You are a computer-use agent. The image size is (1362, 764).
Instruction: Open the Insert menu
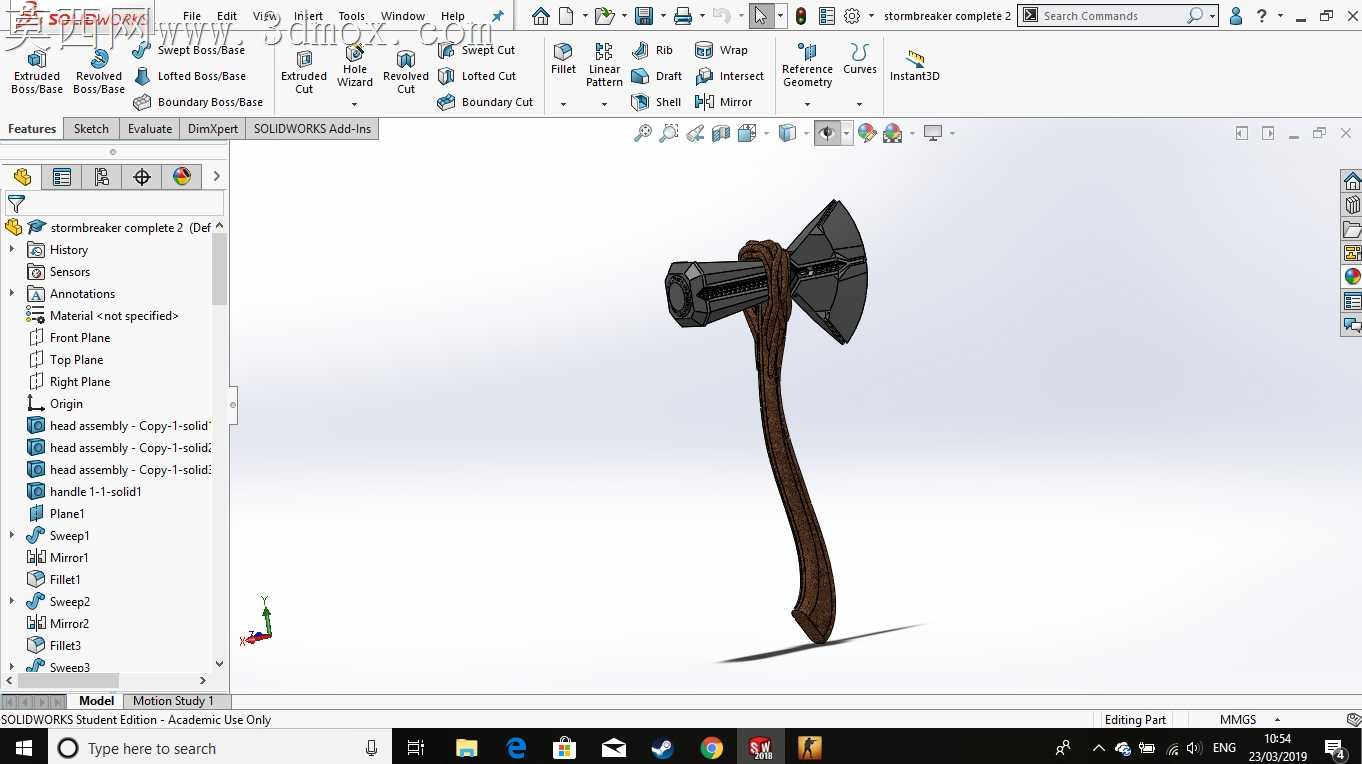click(308, 16)
